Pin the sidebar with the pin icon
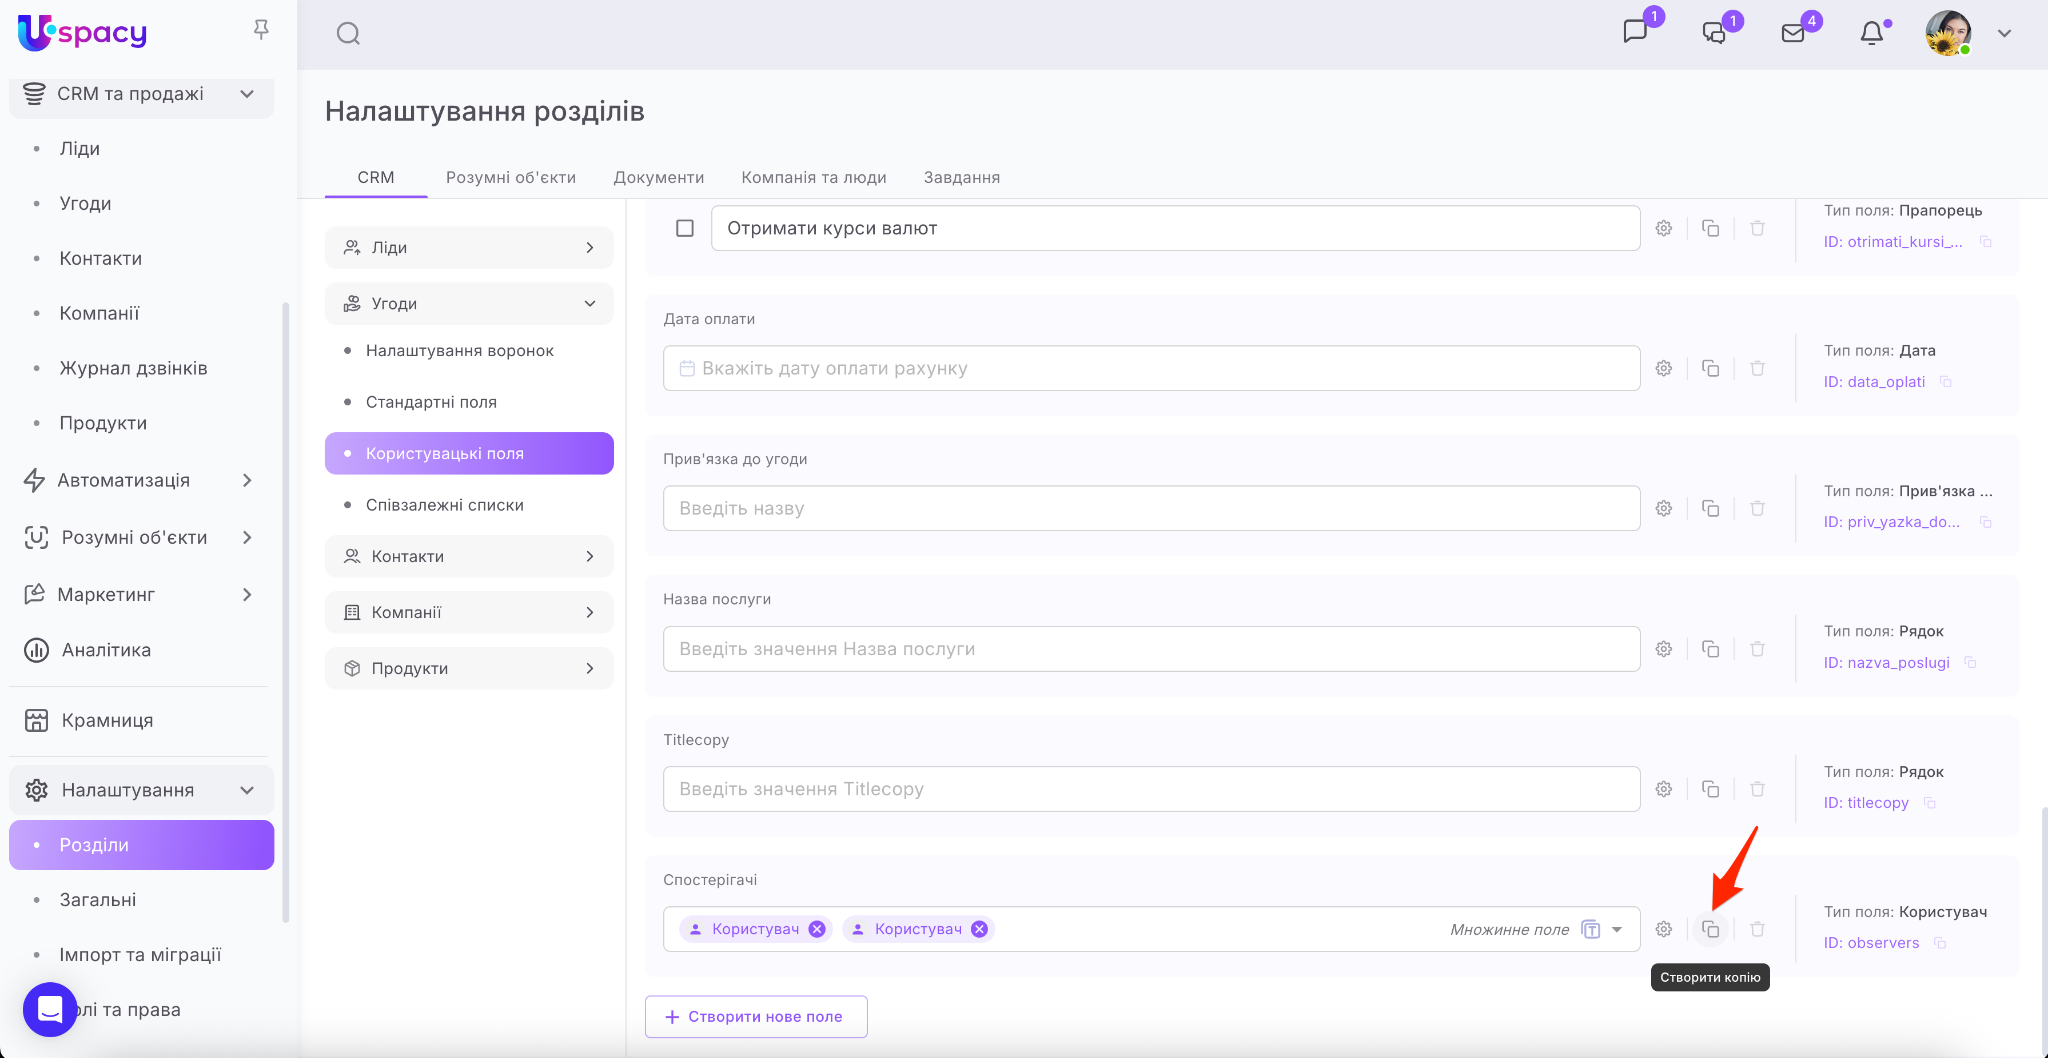Image resolution: width=2048 pixels, height=1058 pixels. click(261, 30)
